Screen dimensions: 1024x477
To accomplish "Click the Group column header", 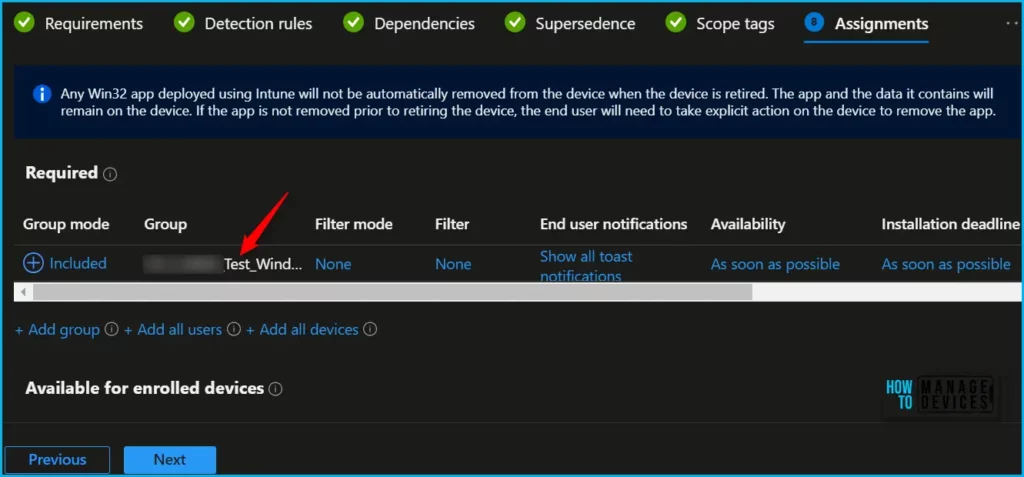I will click(165, 224).
